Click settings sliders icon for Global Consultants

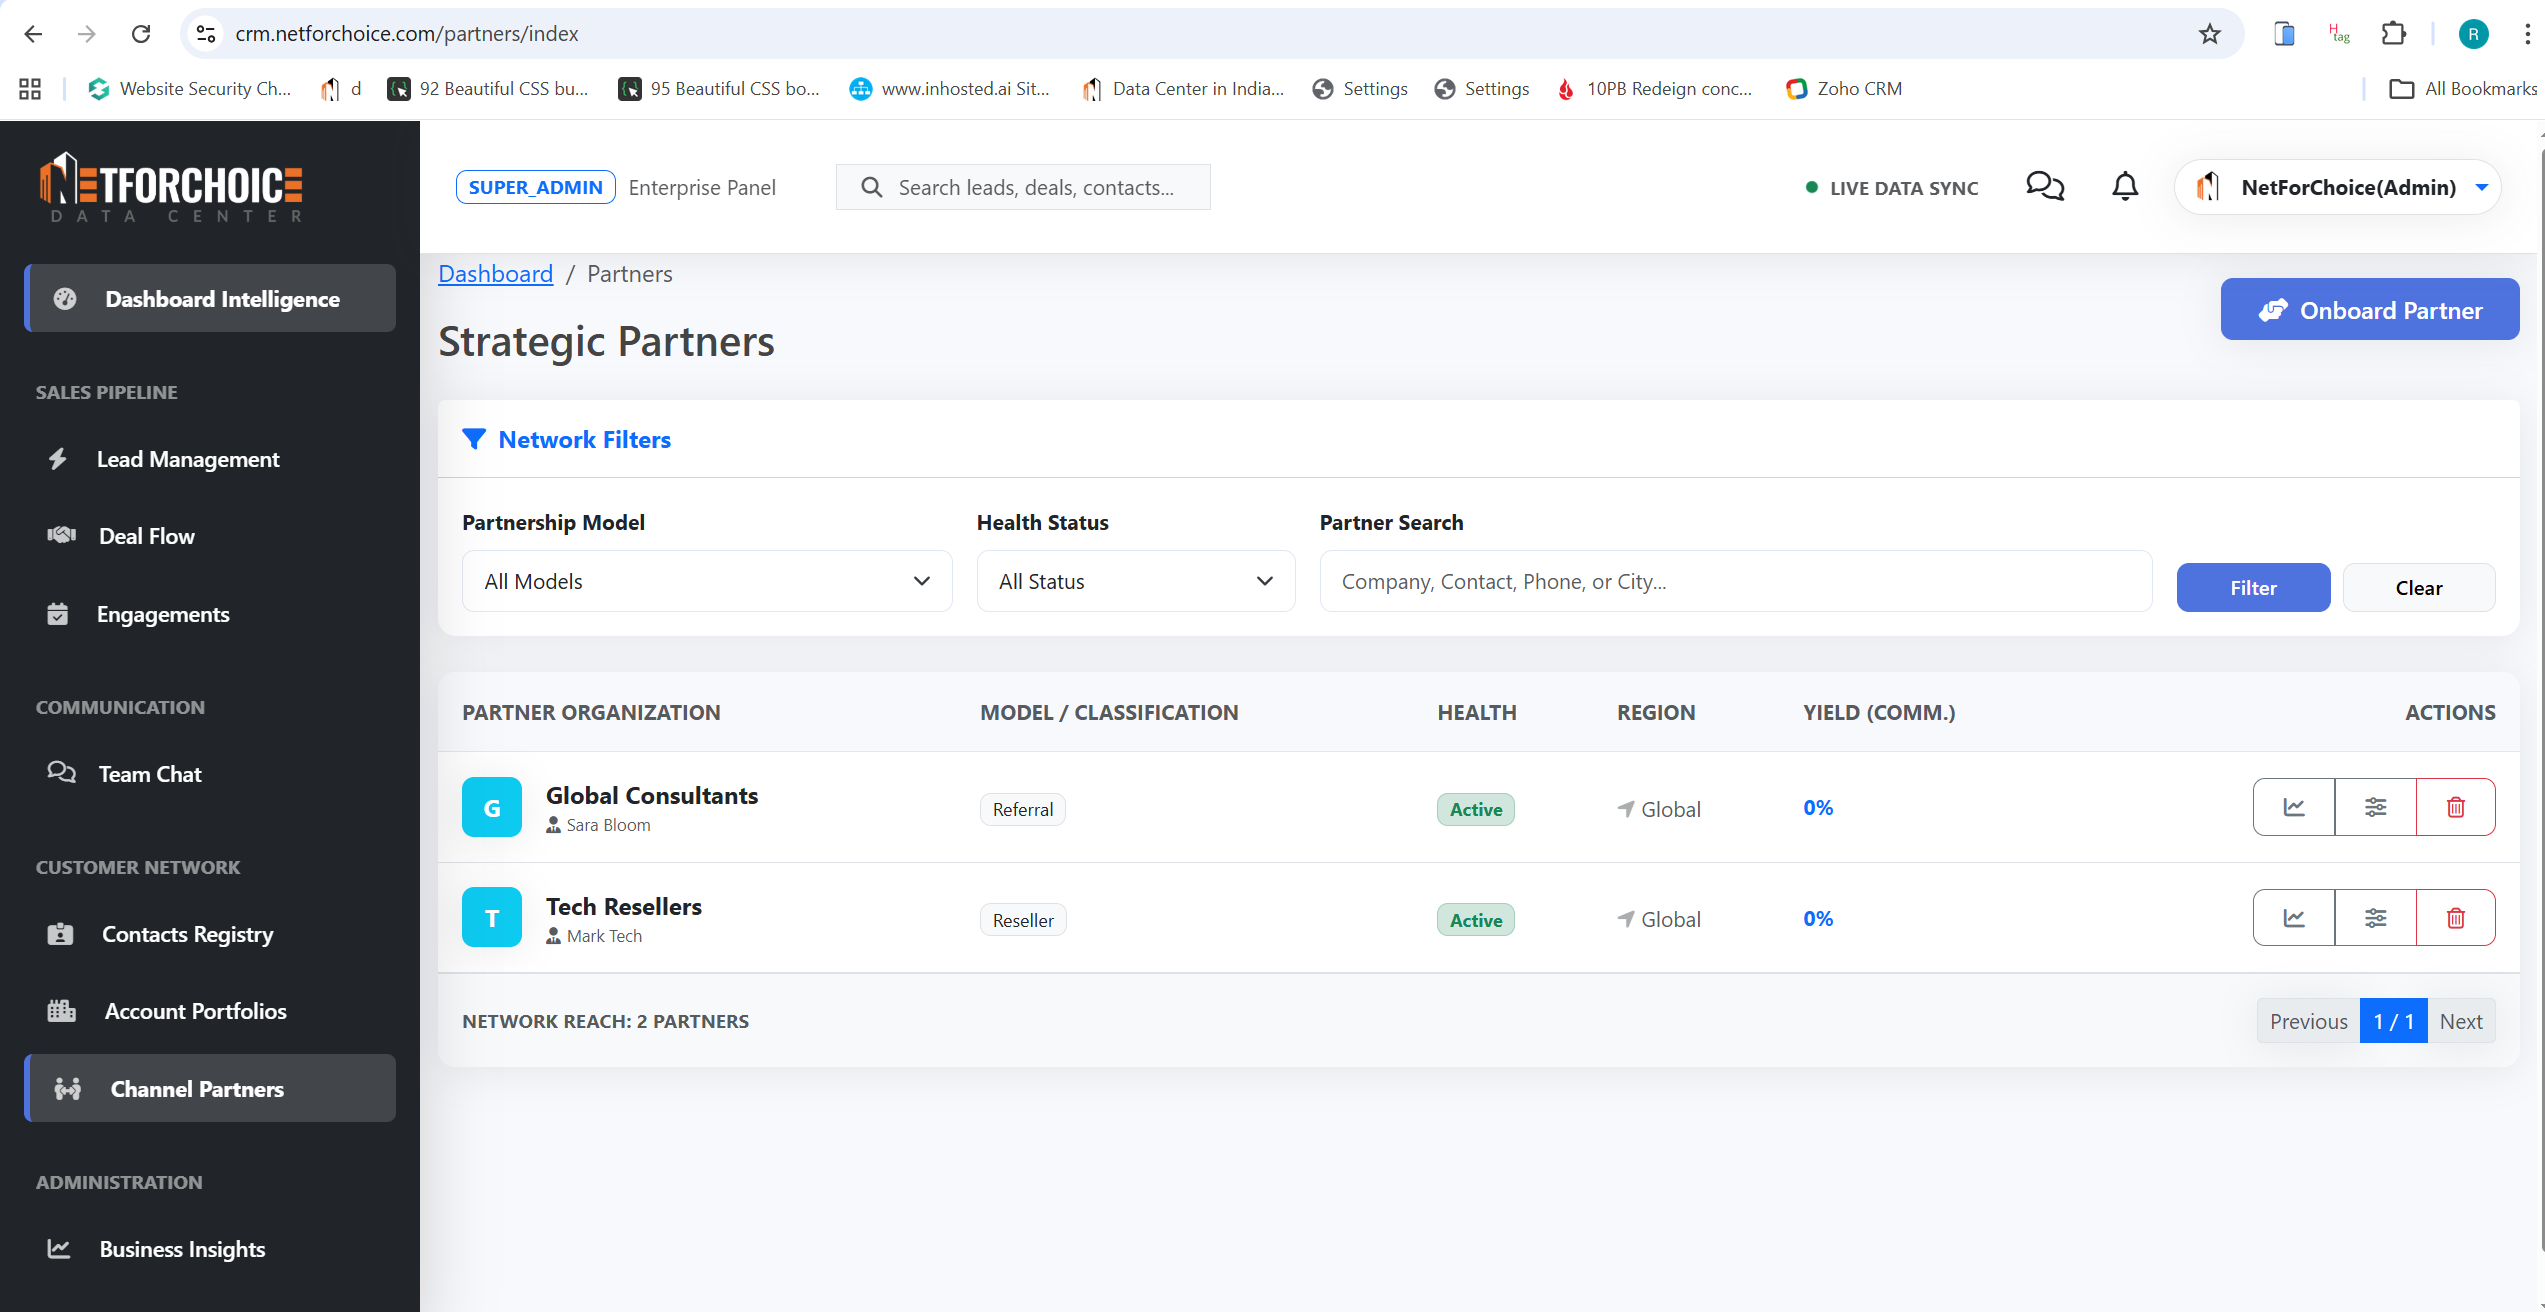pos(2375,807)
